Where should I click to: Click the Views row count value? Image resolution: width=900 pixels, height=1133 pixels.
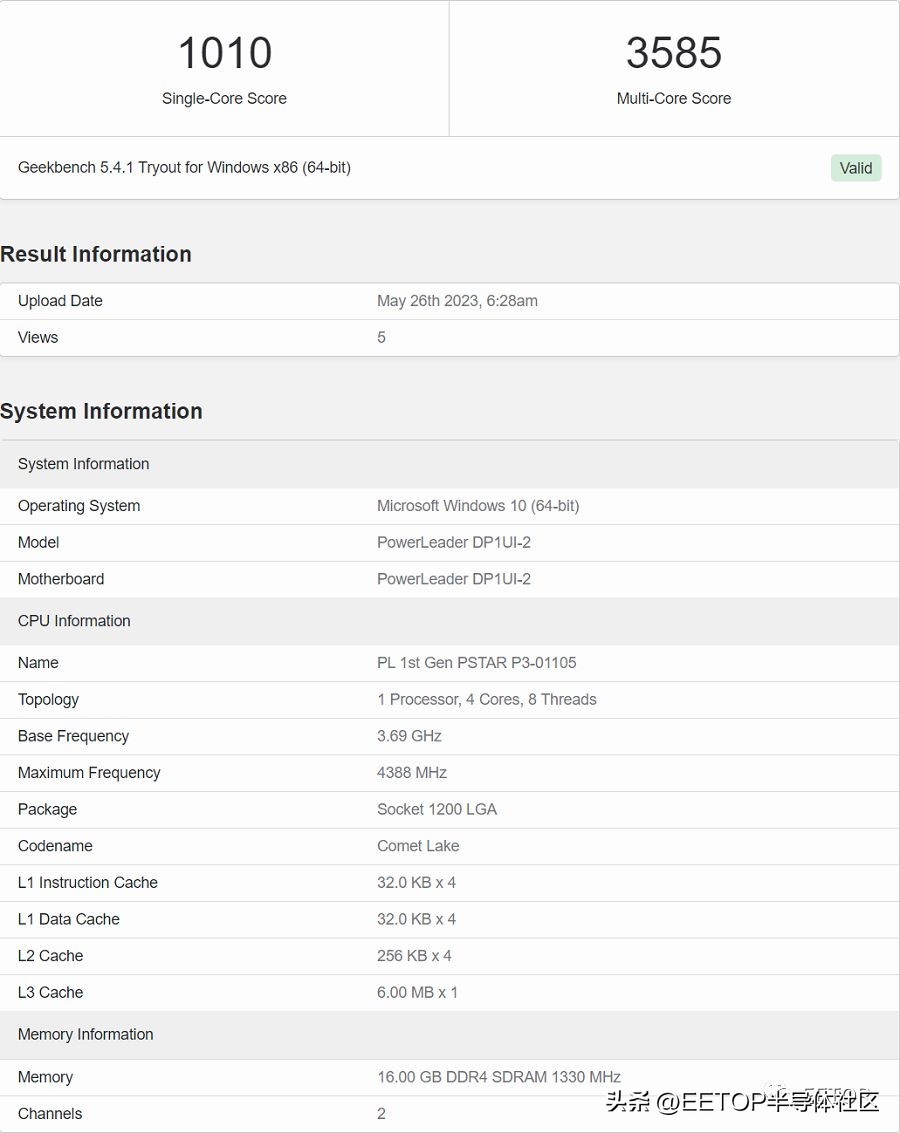(381, 337)
